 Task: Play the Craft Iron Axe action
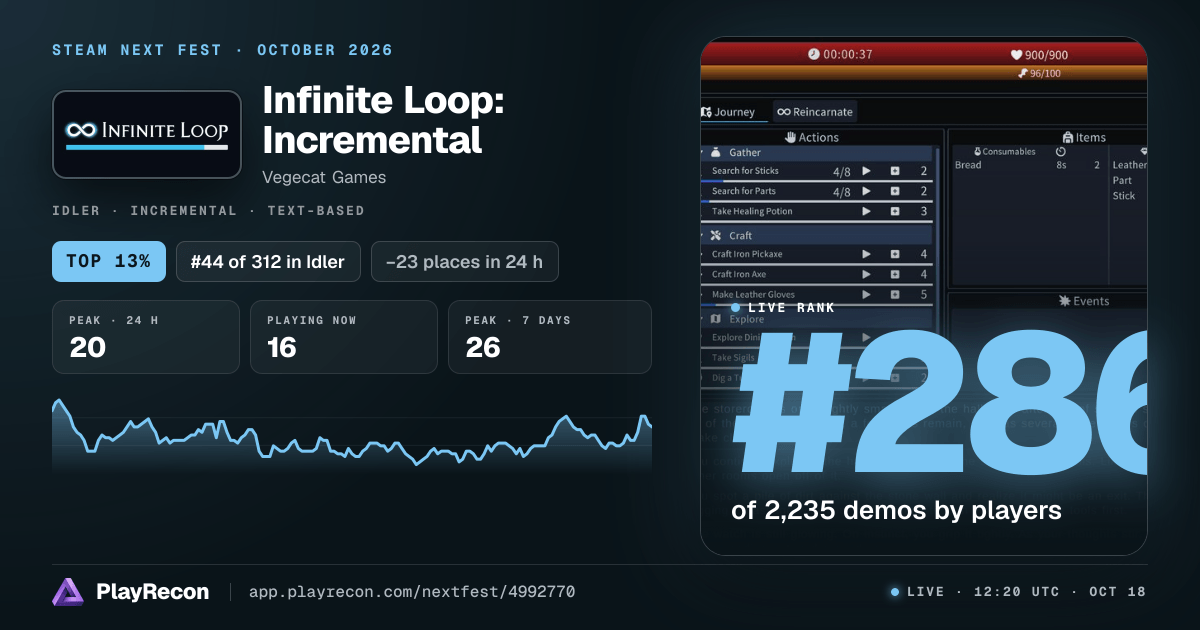[867, 274]
